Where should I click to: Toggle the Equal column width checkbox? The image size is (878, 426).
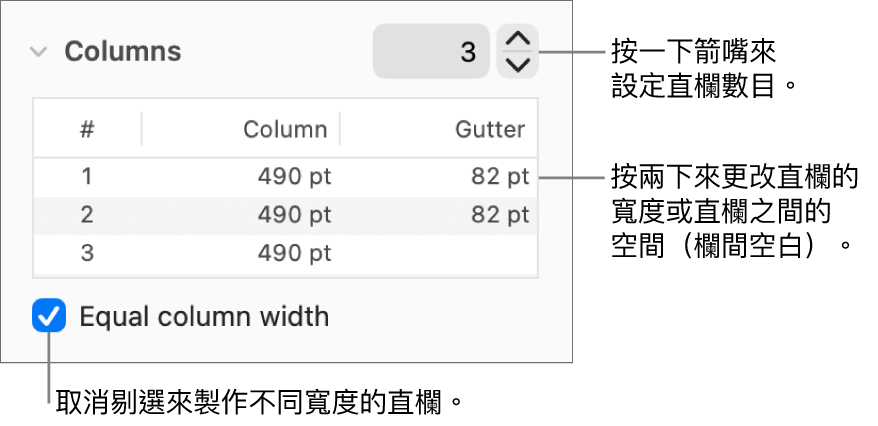pyautogui.click(x=49, y=317)
